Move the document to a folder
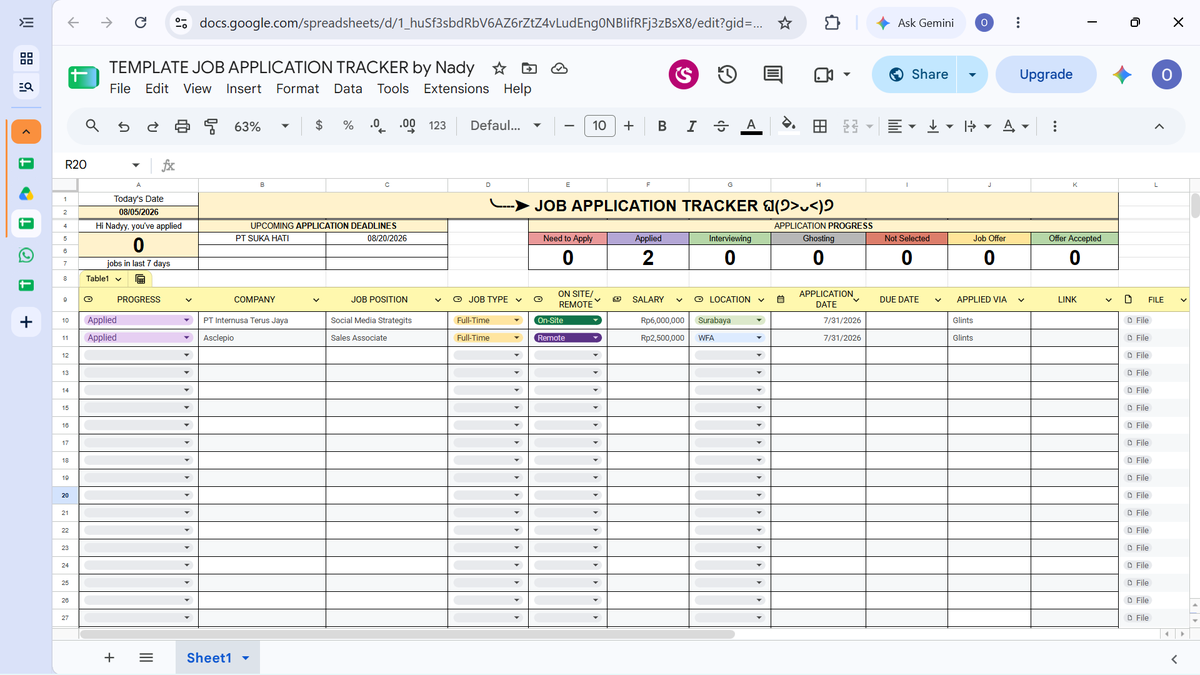This screenshot has width=1200, height=675. pyautogui.click(x=530, y=68)
